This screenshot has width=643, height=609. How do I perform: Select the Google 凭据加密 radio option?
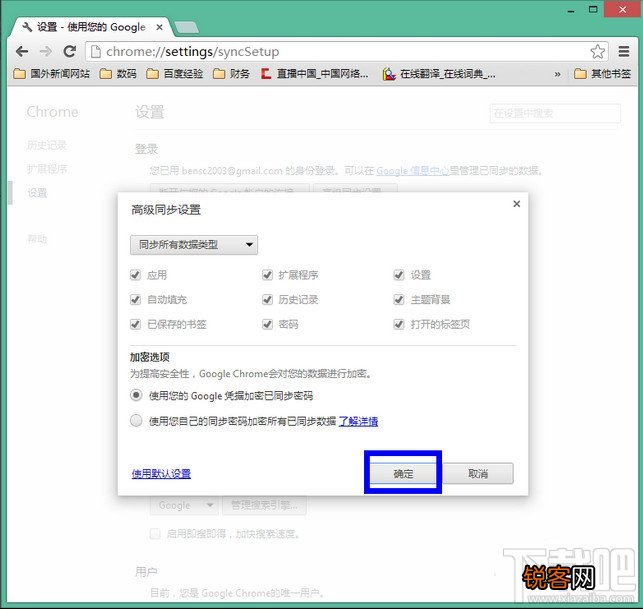[136, 395]
